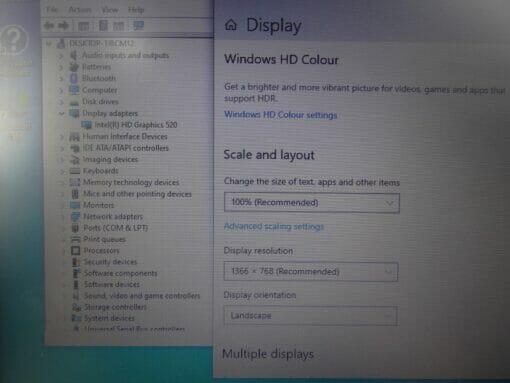Click the Keyboards icon in device tree
The width and height of the screenshot is (510, 383).
[x=75, y=171]
